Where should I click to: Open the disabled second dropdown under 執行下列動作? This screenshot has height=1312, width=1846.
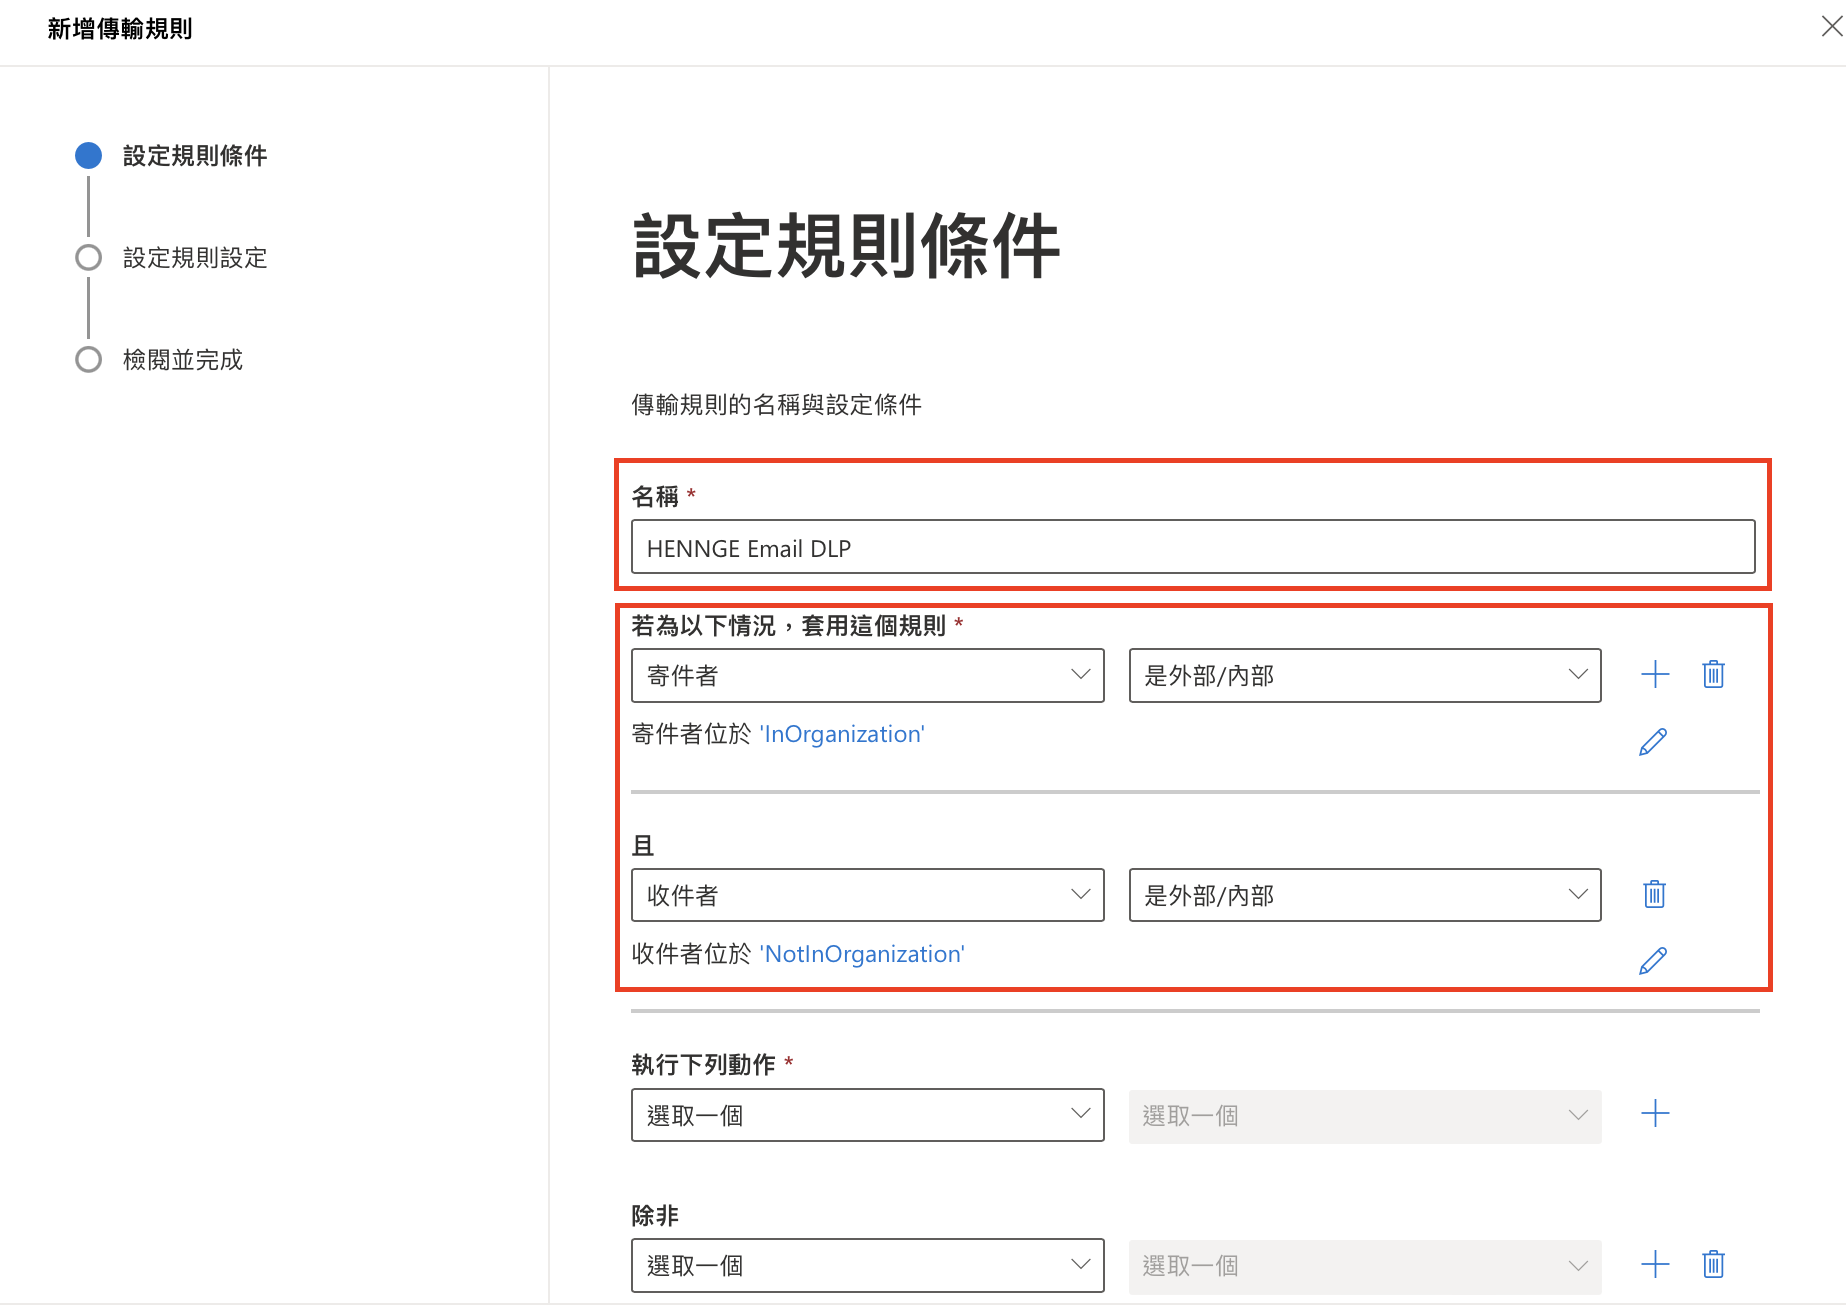[1364, 1116]
